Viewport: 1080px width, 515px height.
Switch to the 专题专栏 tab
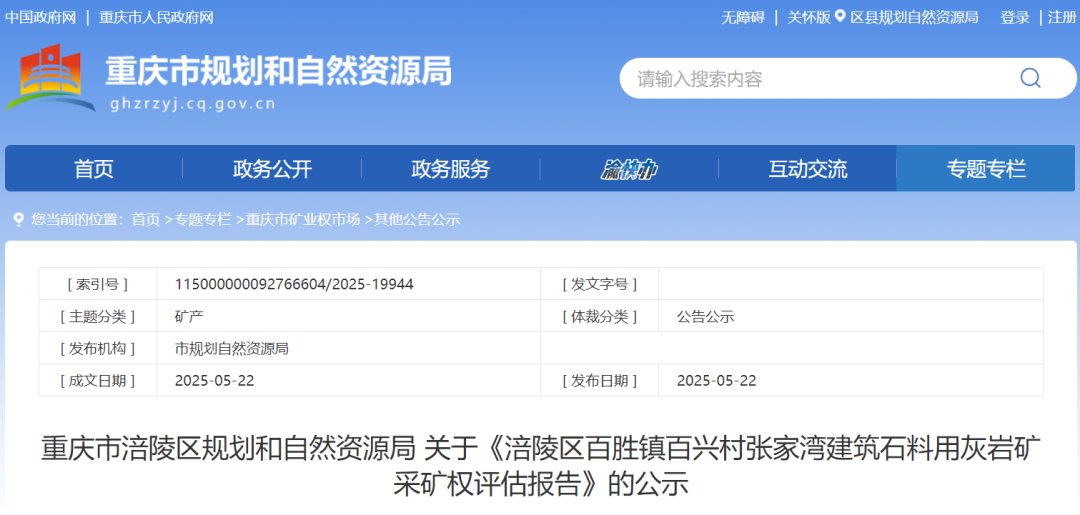(x=986, y=169)
